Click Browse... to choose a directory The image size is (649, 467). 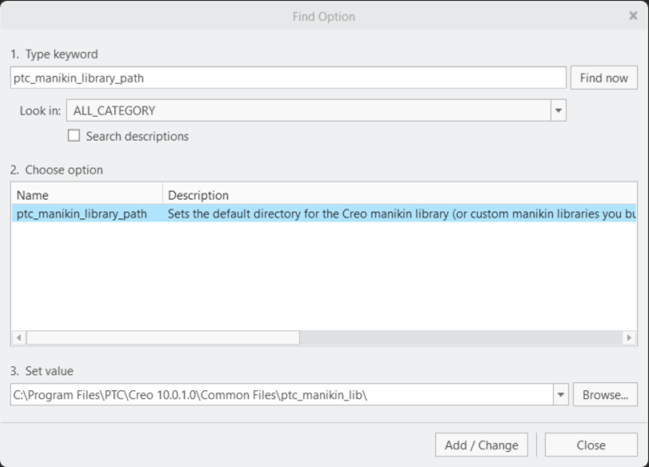click(605, 395)
